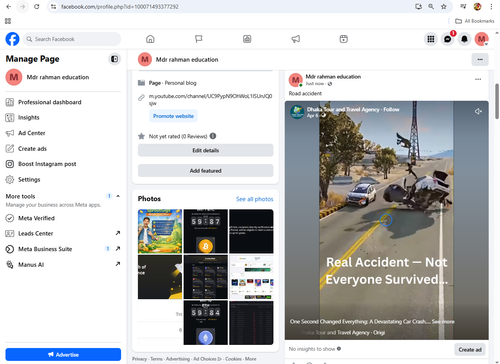Open Manus AI external link arrow
500x364 pixels.
click(x=118, y=264)
